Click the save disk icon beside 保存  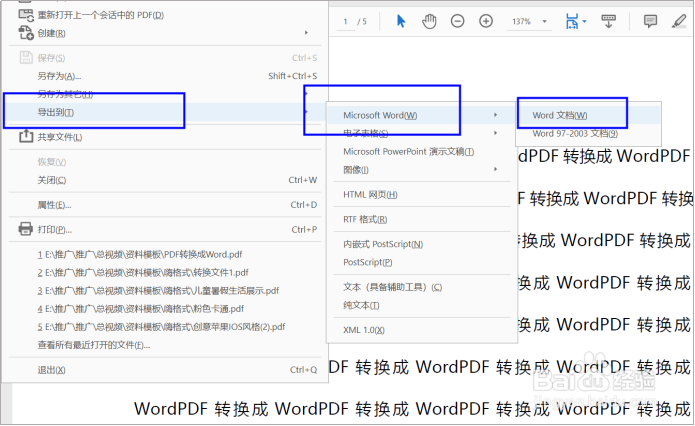pyautogui.click(x=26, y=58)
